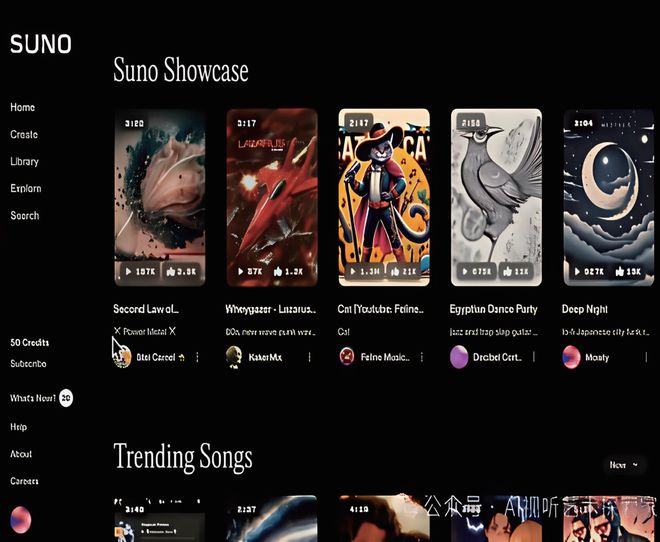
Task: Open the Library section
Action: (x=24, y=162)
